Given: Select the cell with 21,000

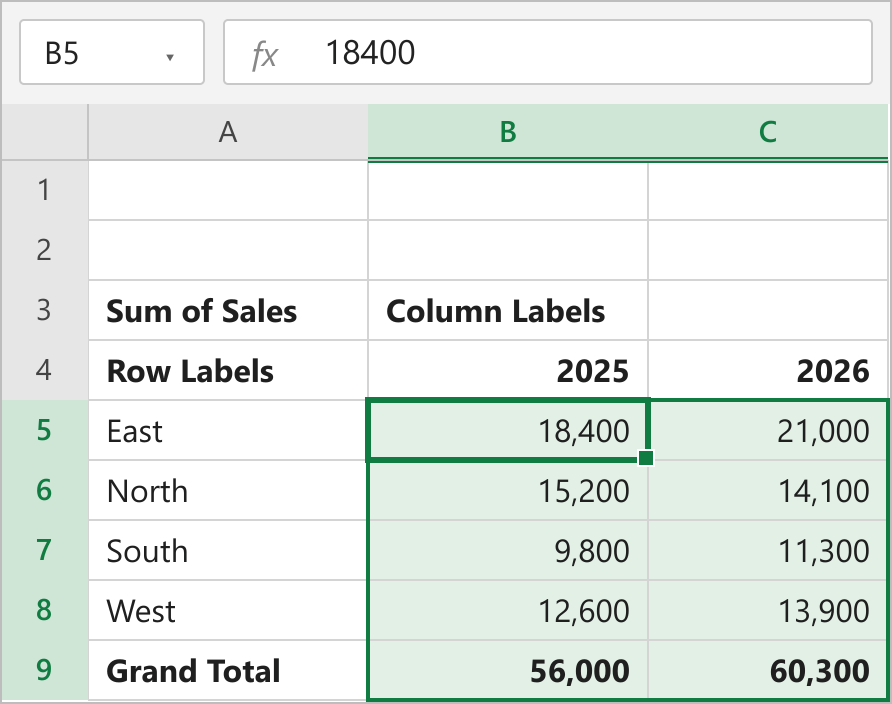Looking at the screenshot, I should point(768,430).
